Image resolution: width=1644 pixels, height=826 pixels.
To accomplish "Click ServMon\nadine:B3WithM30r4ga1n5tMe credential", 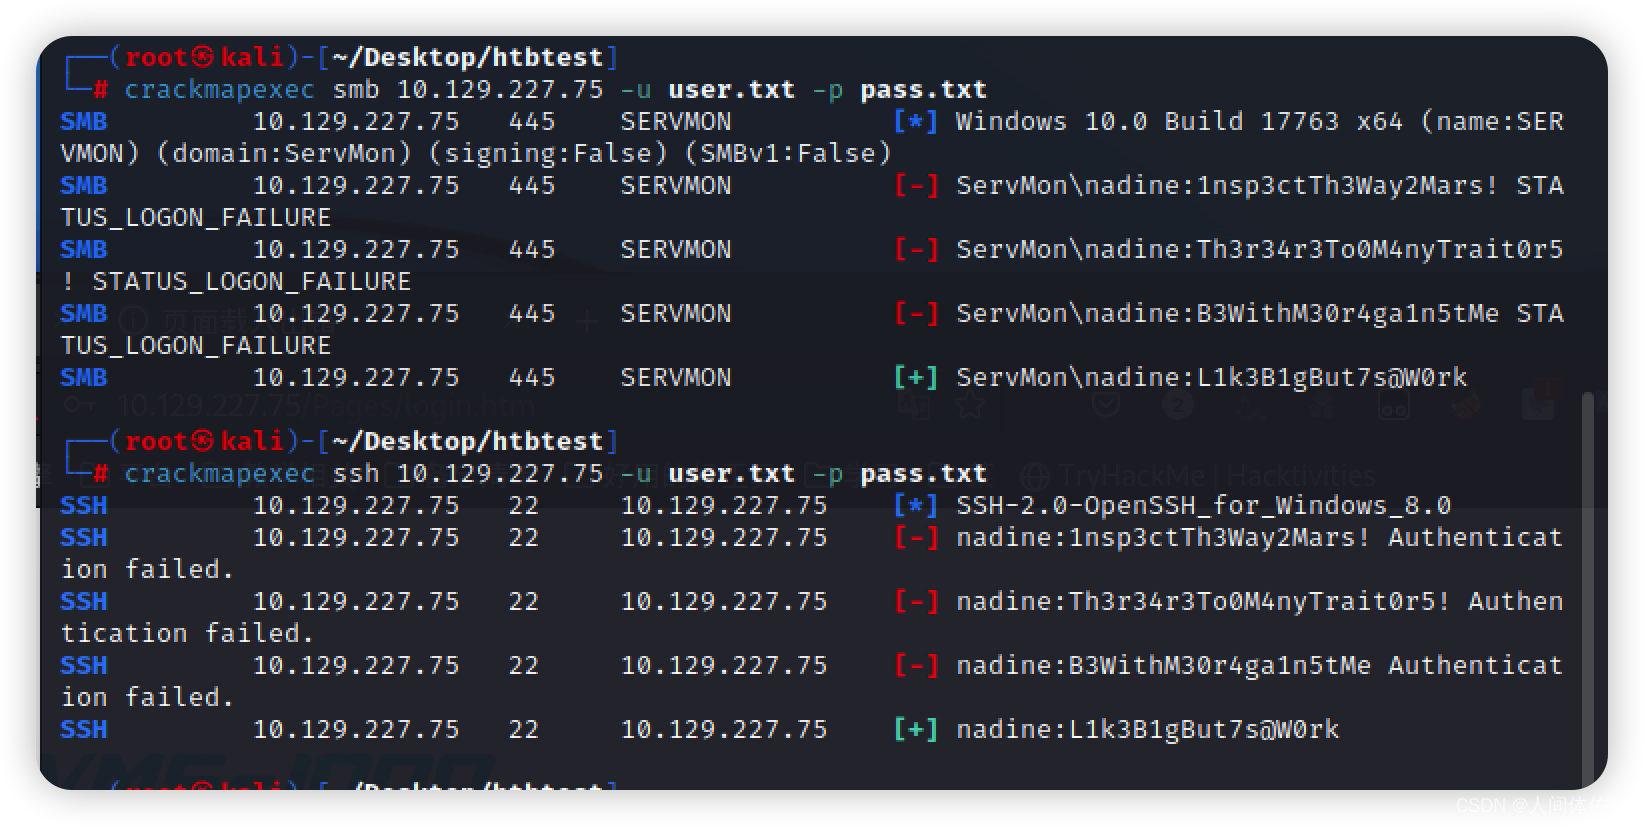I will (1227, 314).
